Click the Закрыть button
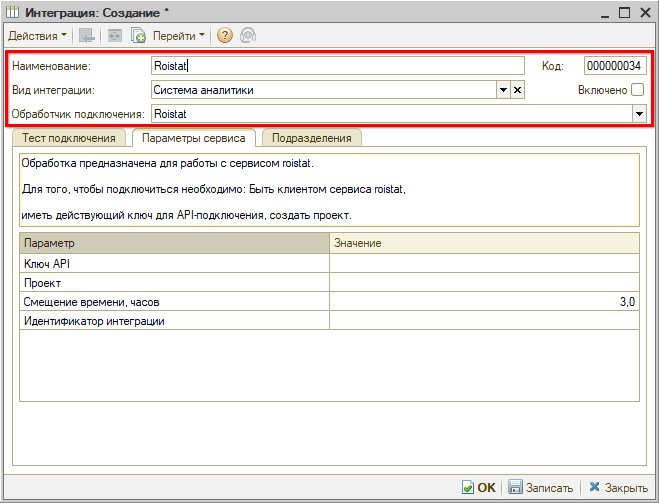659x503 pixels. [618, 487]
